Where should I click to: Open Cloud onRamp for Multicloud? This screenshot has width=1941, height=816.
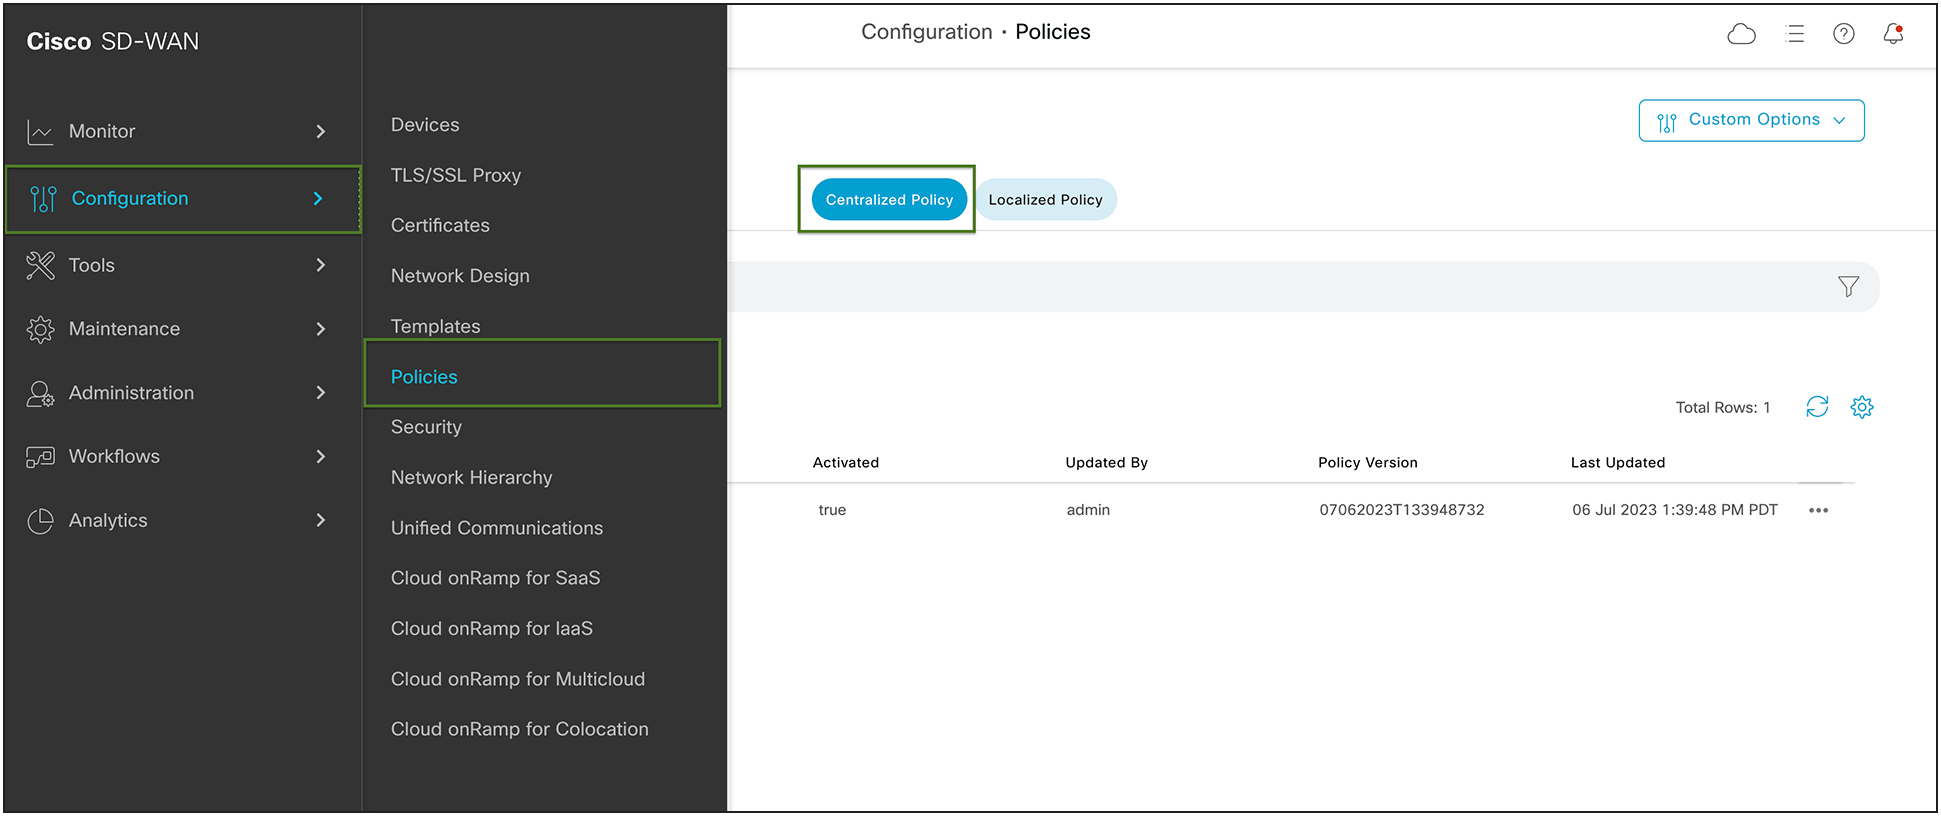[518, 679]
